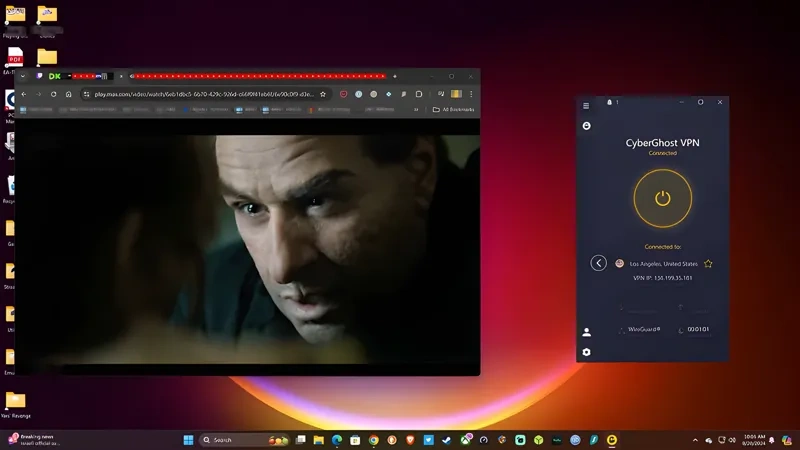Click the browser home icon

tap(68, 94)
